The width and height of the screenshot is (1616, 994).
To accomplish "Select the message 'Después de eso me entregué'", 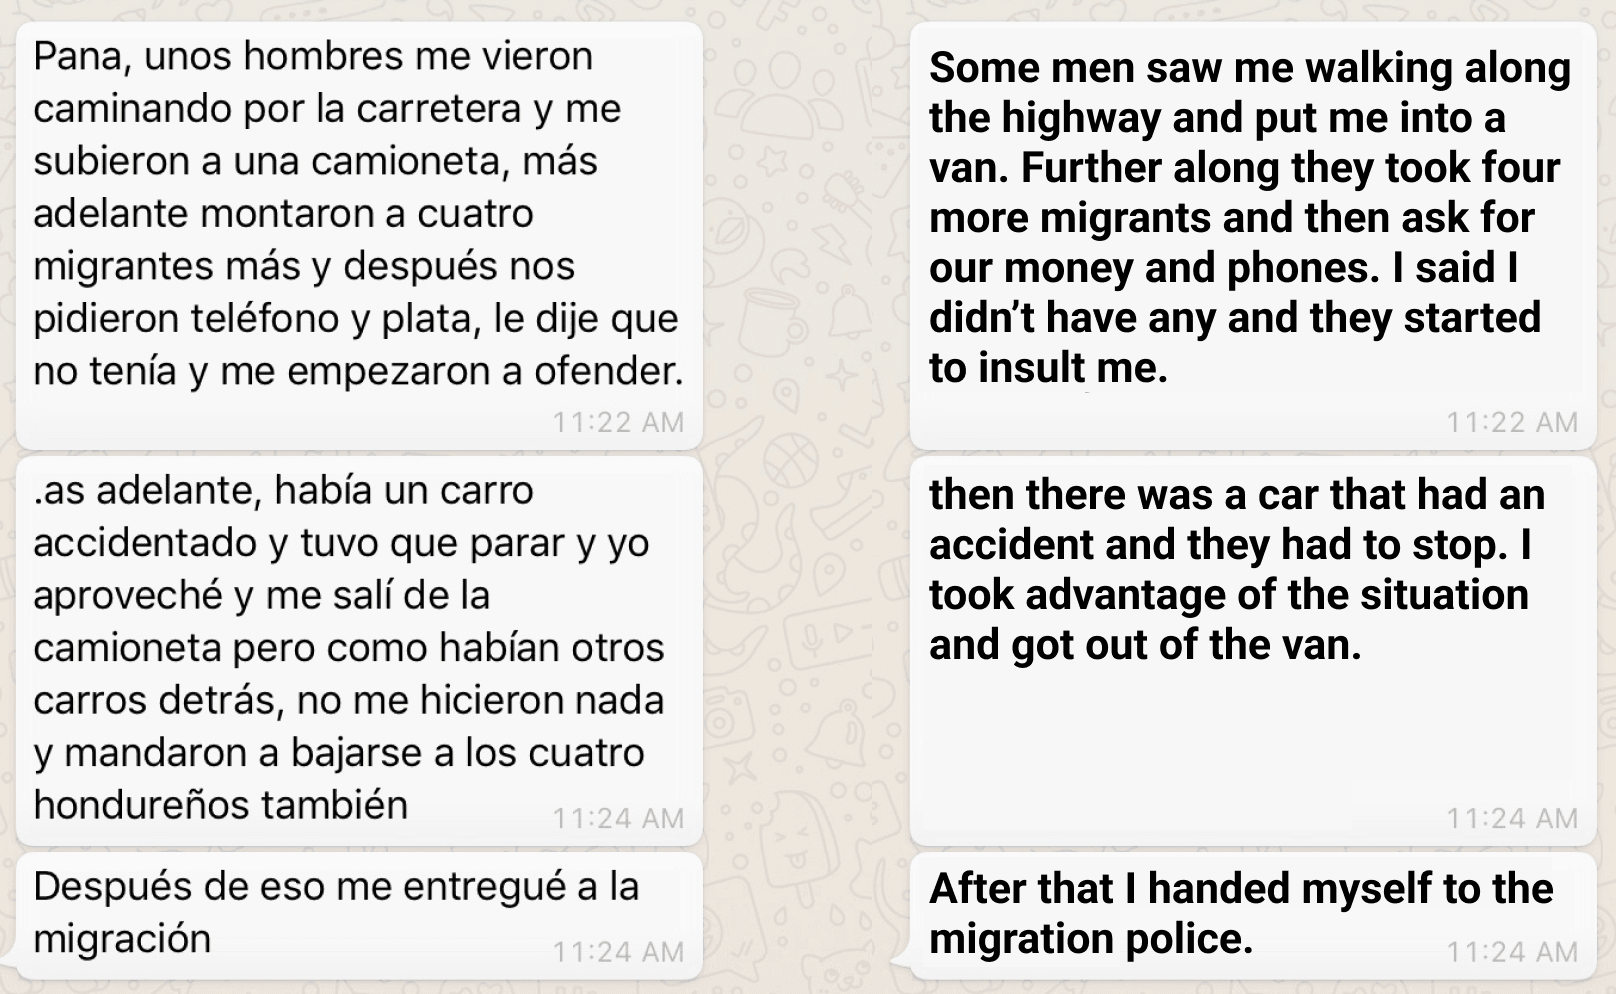I will pos(359,916).
